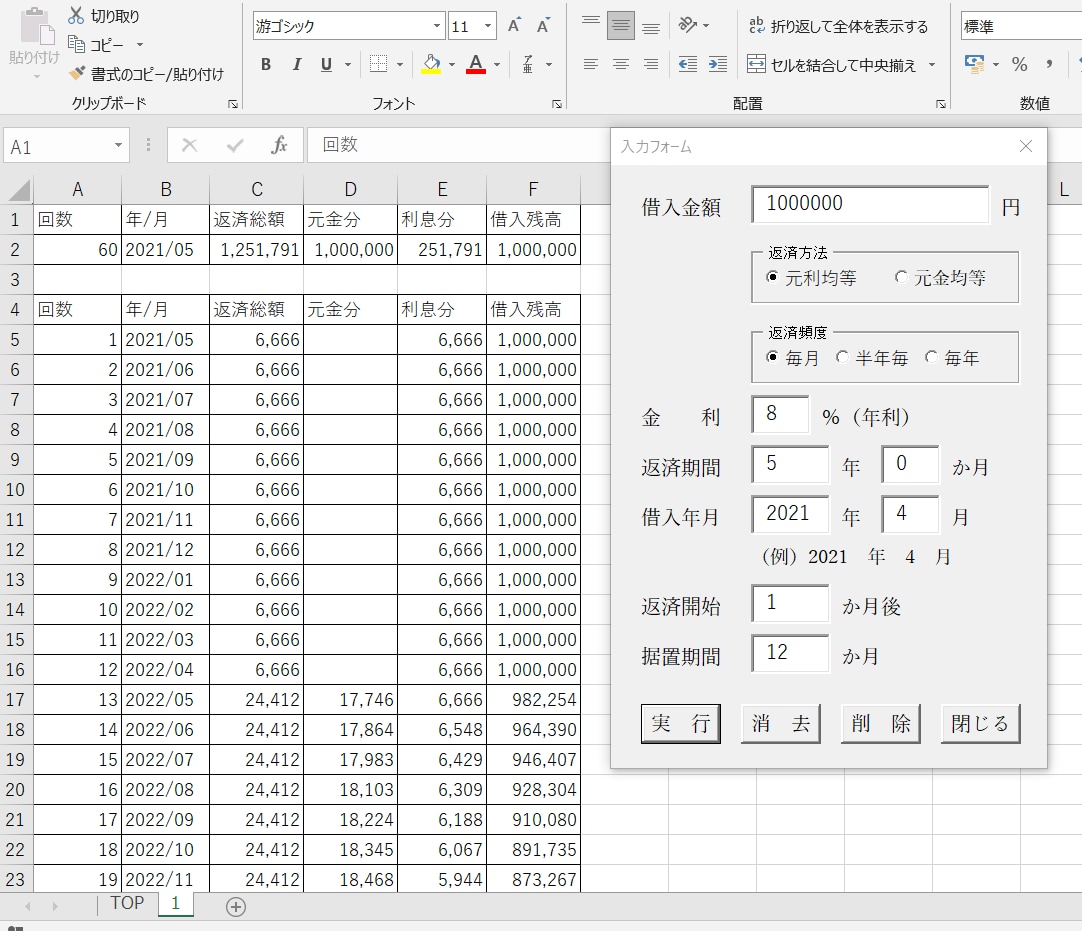This screenshot has height=931, width=1082.
Task: Toggle Underline formatting
Action: coord(326,65)
